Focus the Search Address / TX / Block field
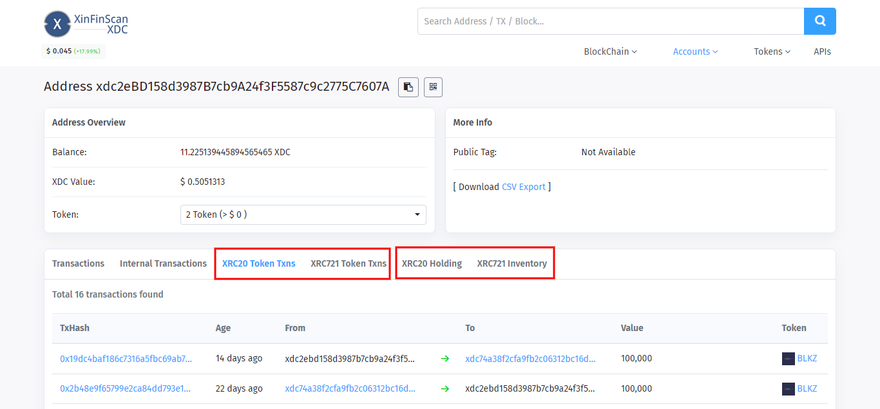The width and height of the screenshot is (880, 409). pos(610,21)
